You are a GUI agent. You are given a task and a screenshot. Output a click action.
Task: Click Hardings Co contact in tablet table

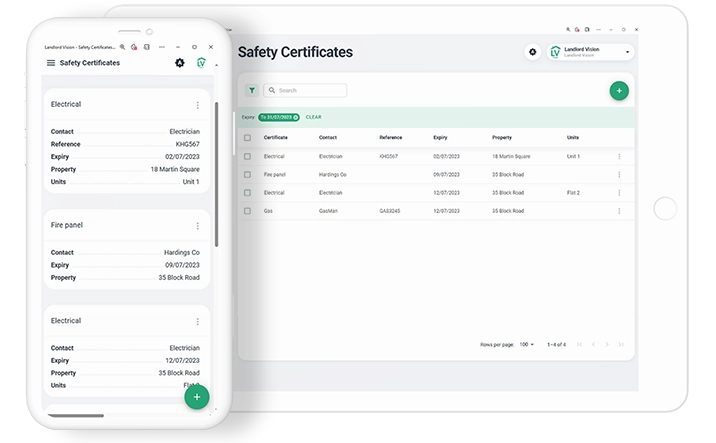point(332,174)
